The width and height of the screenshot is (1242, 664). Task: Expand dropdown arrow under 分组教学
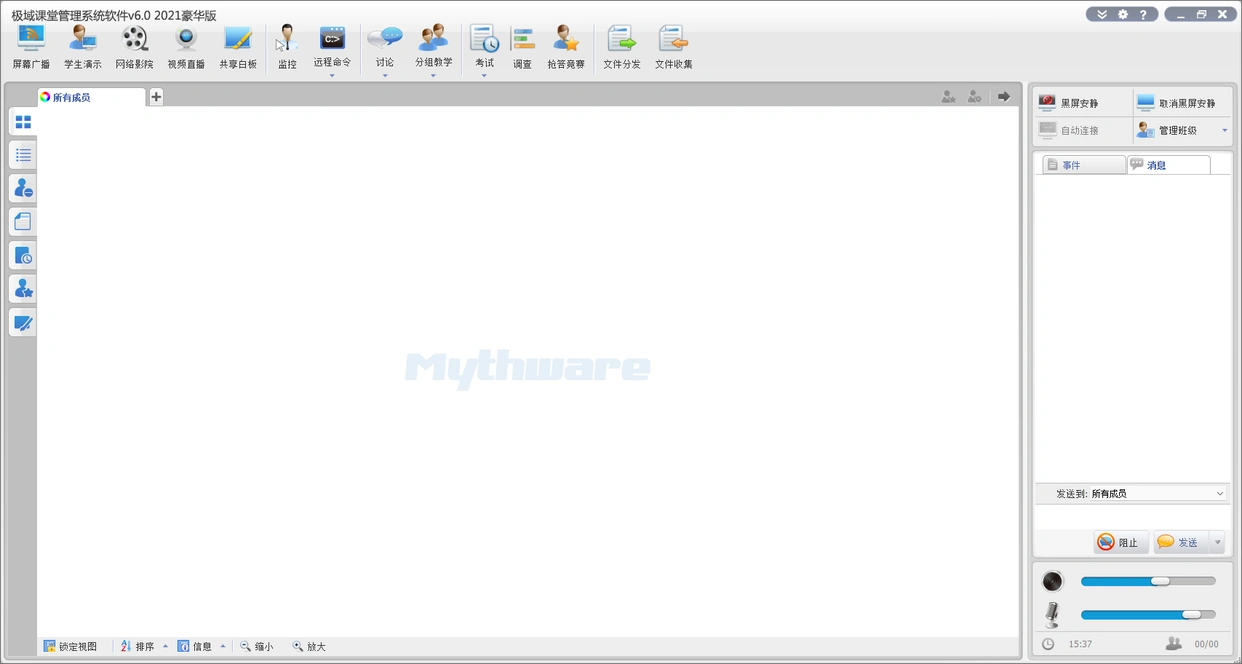click(x=433, y=75)
